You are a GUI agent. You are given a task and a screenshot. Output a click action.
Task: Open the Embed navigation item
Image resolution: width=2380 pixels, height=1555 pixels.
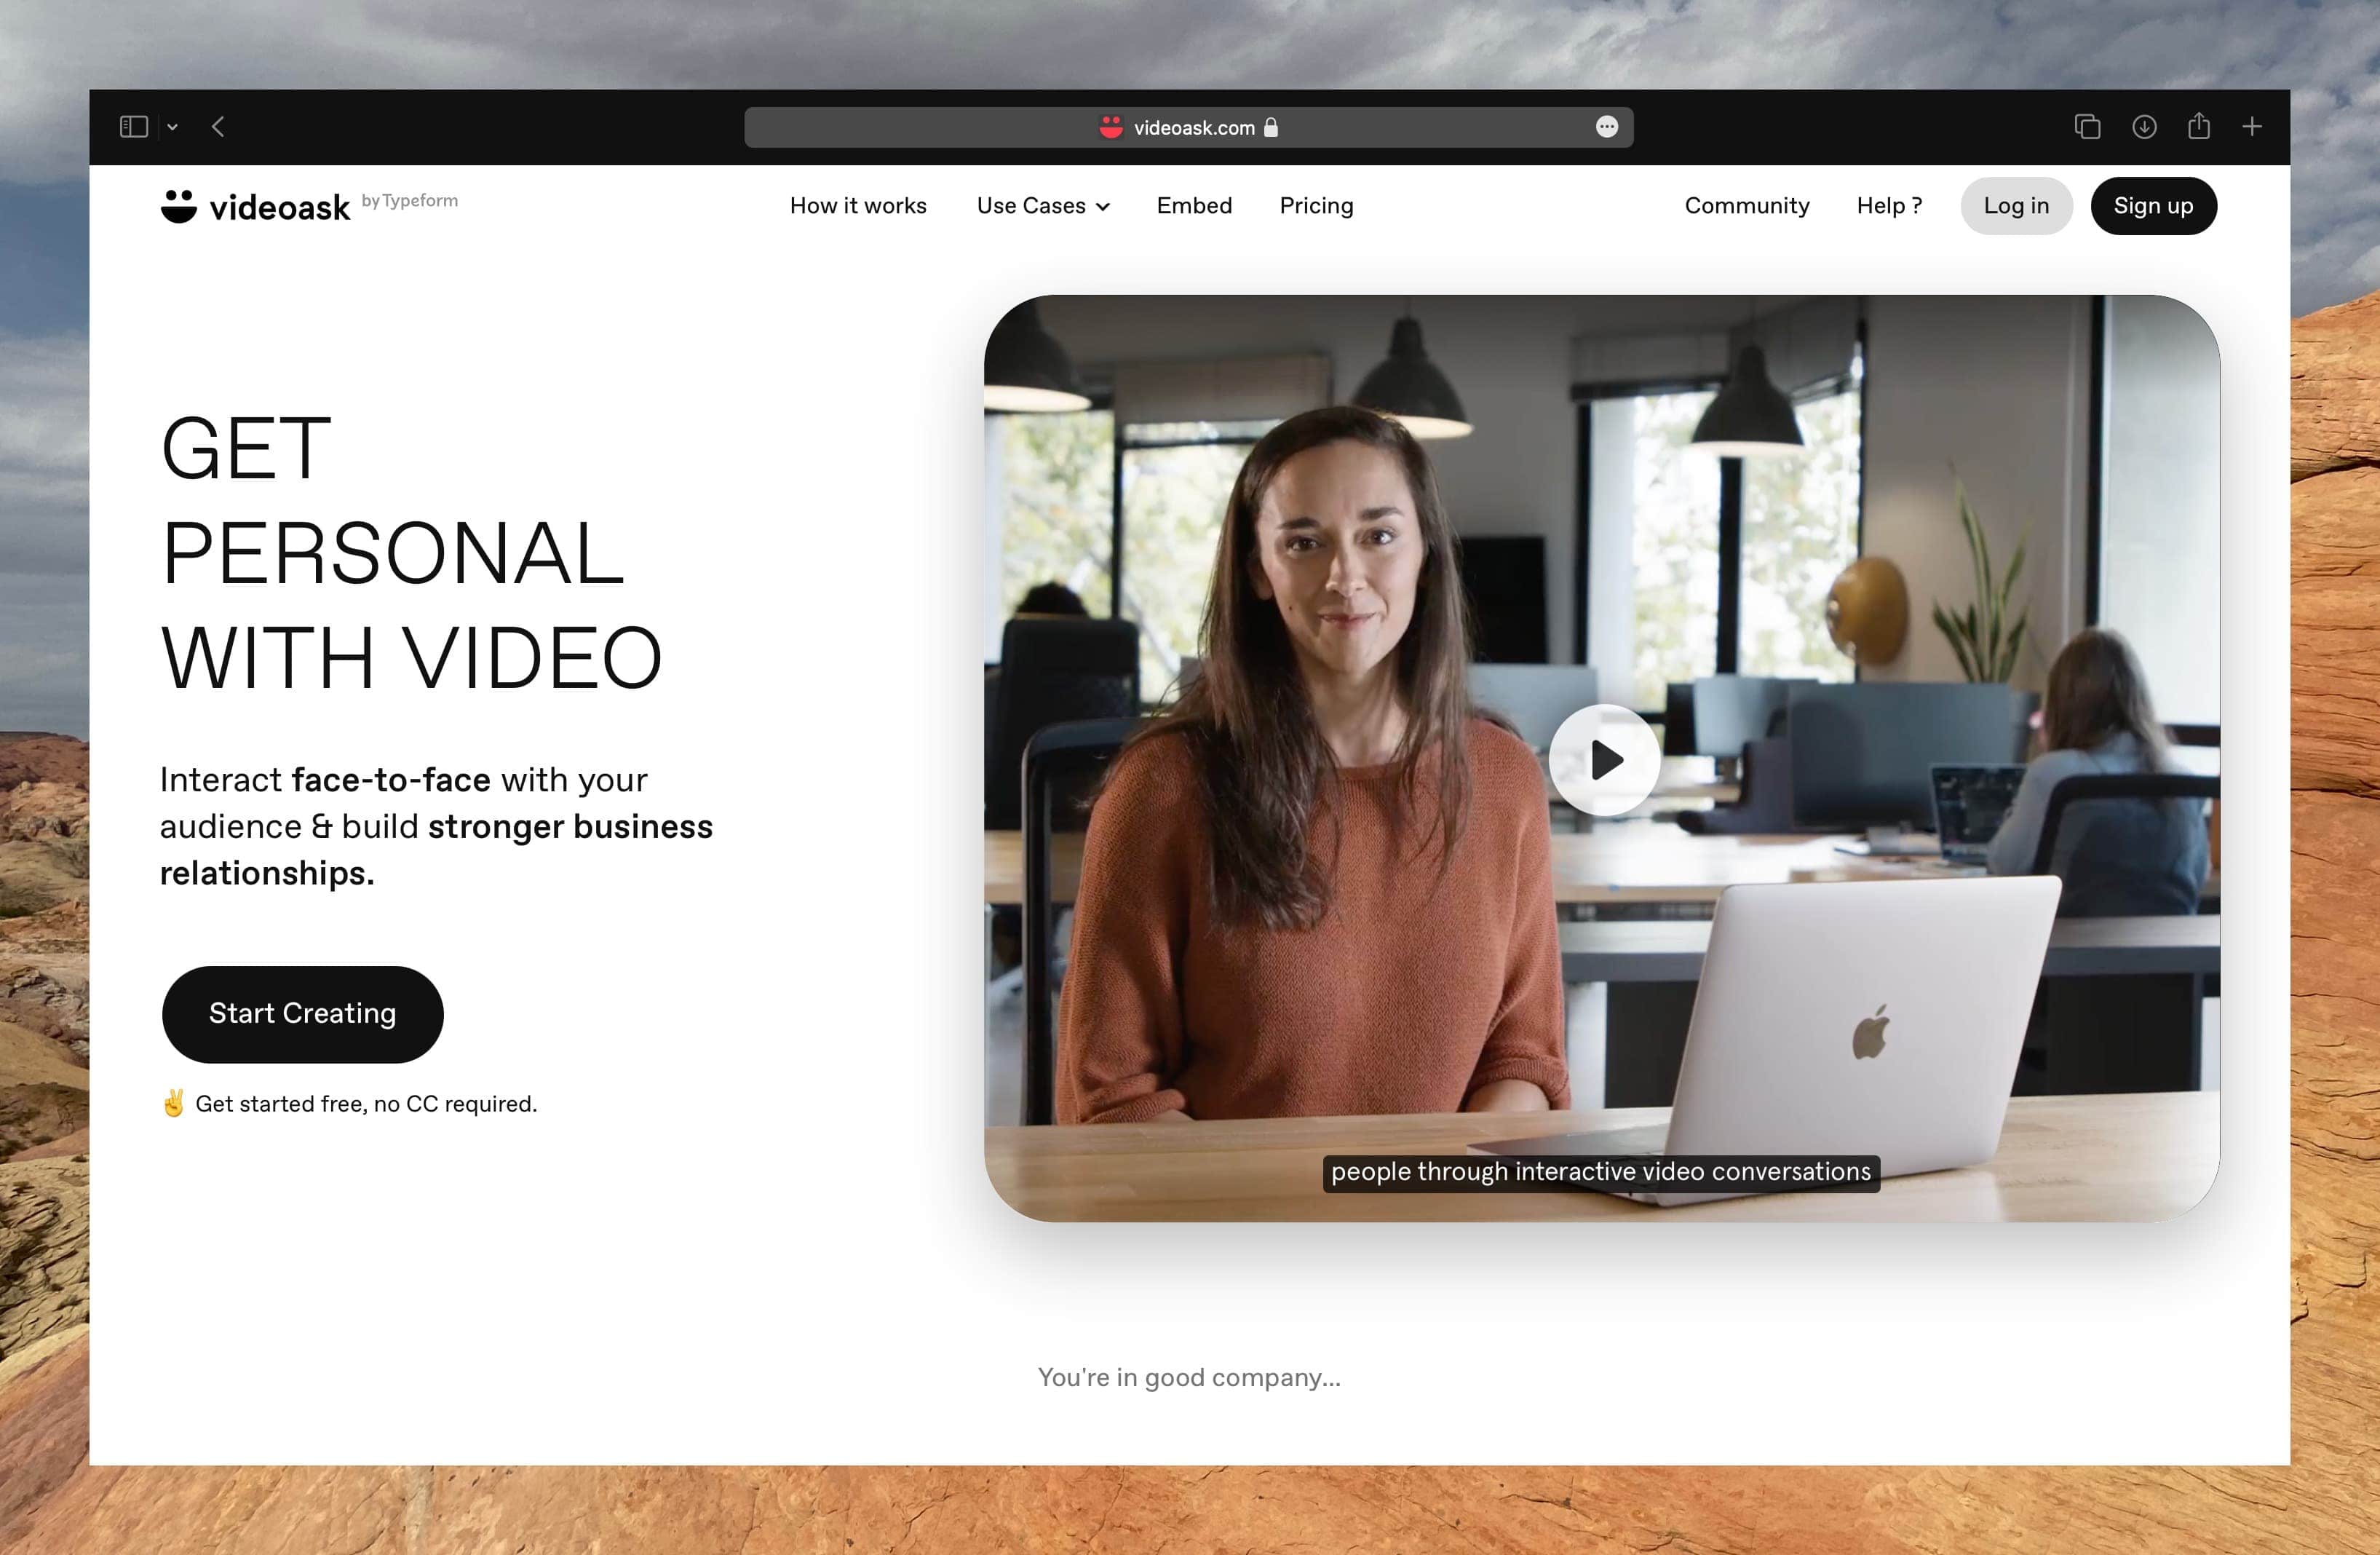(x=1194, y=206)
